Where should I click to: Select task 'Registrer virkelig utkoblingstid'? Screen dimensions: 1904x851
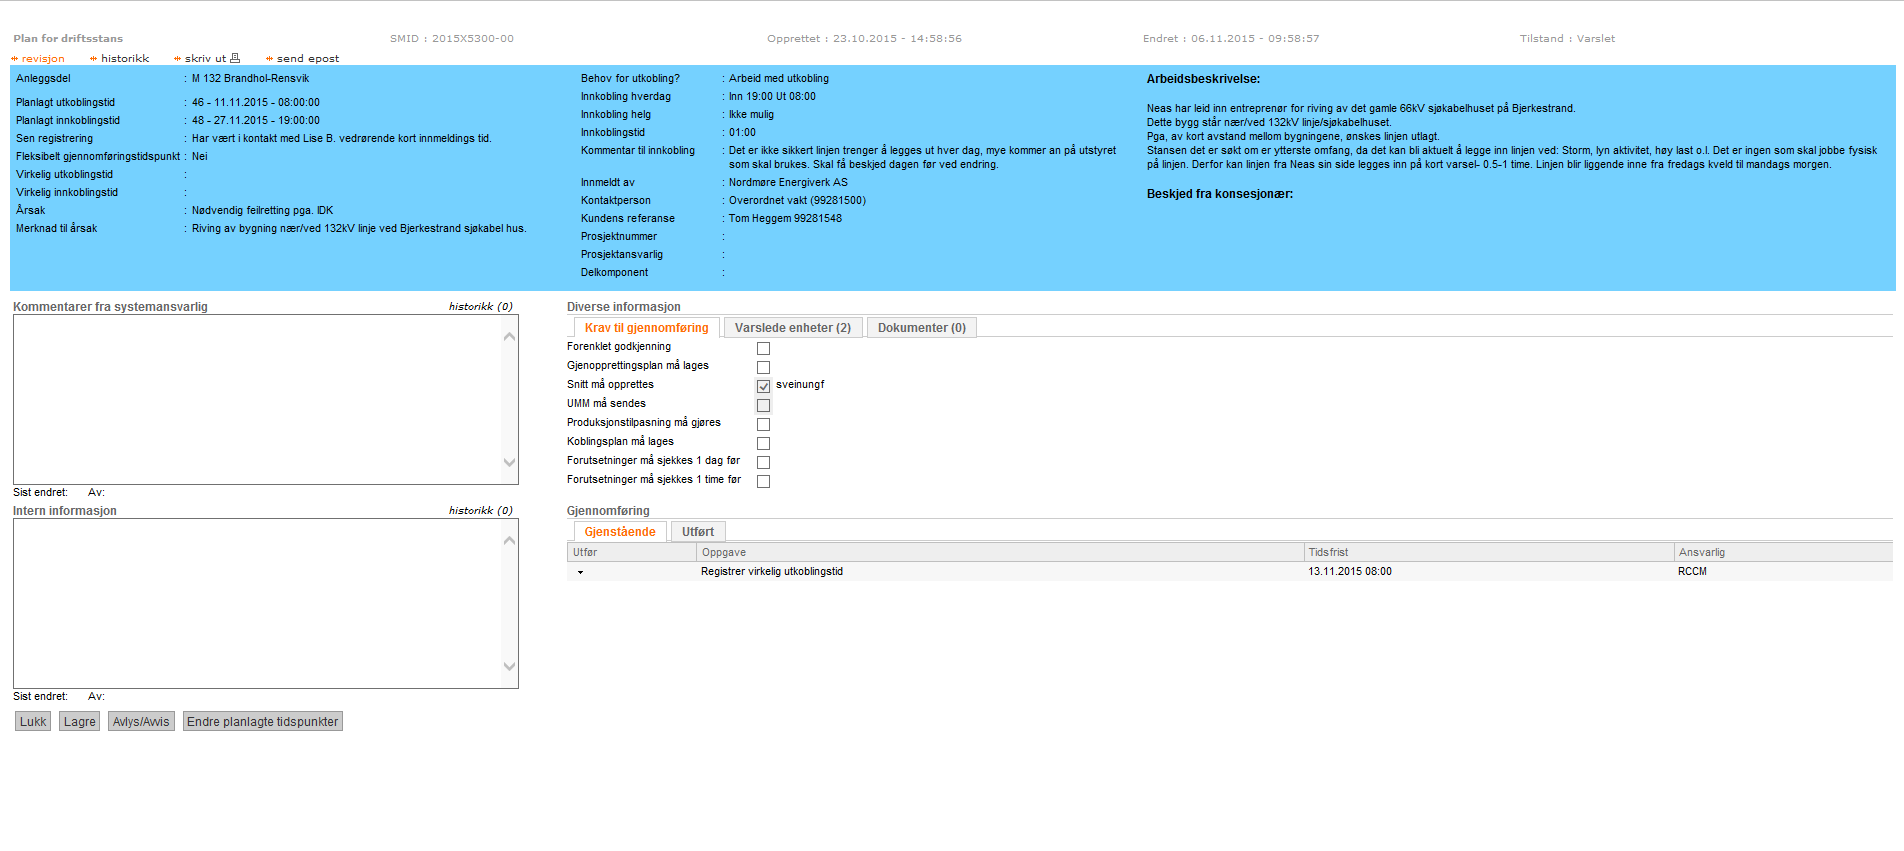772,572
